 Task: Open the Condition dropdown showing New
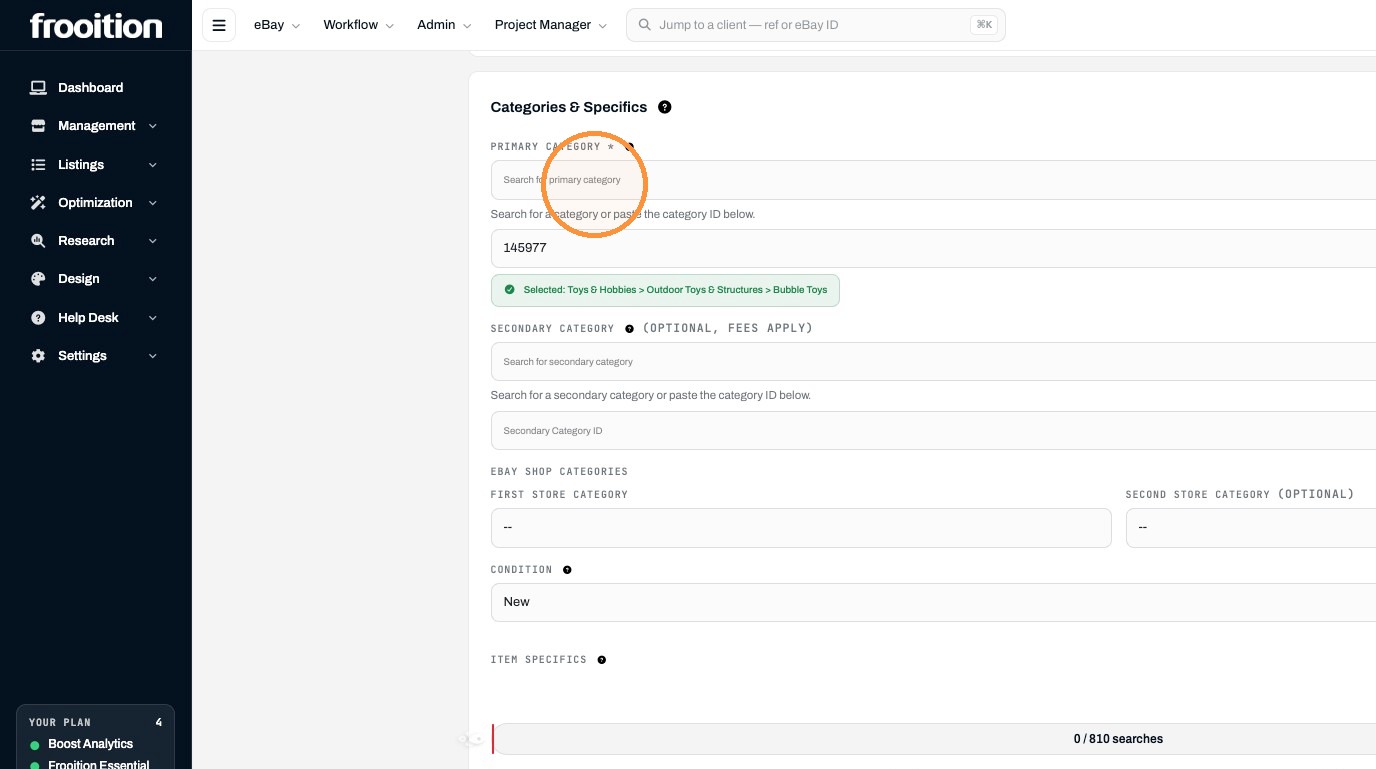coord(933,602)
